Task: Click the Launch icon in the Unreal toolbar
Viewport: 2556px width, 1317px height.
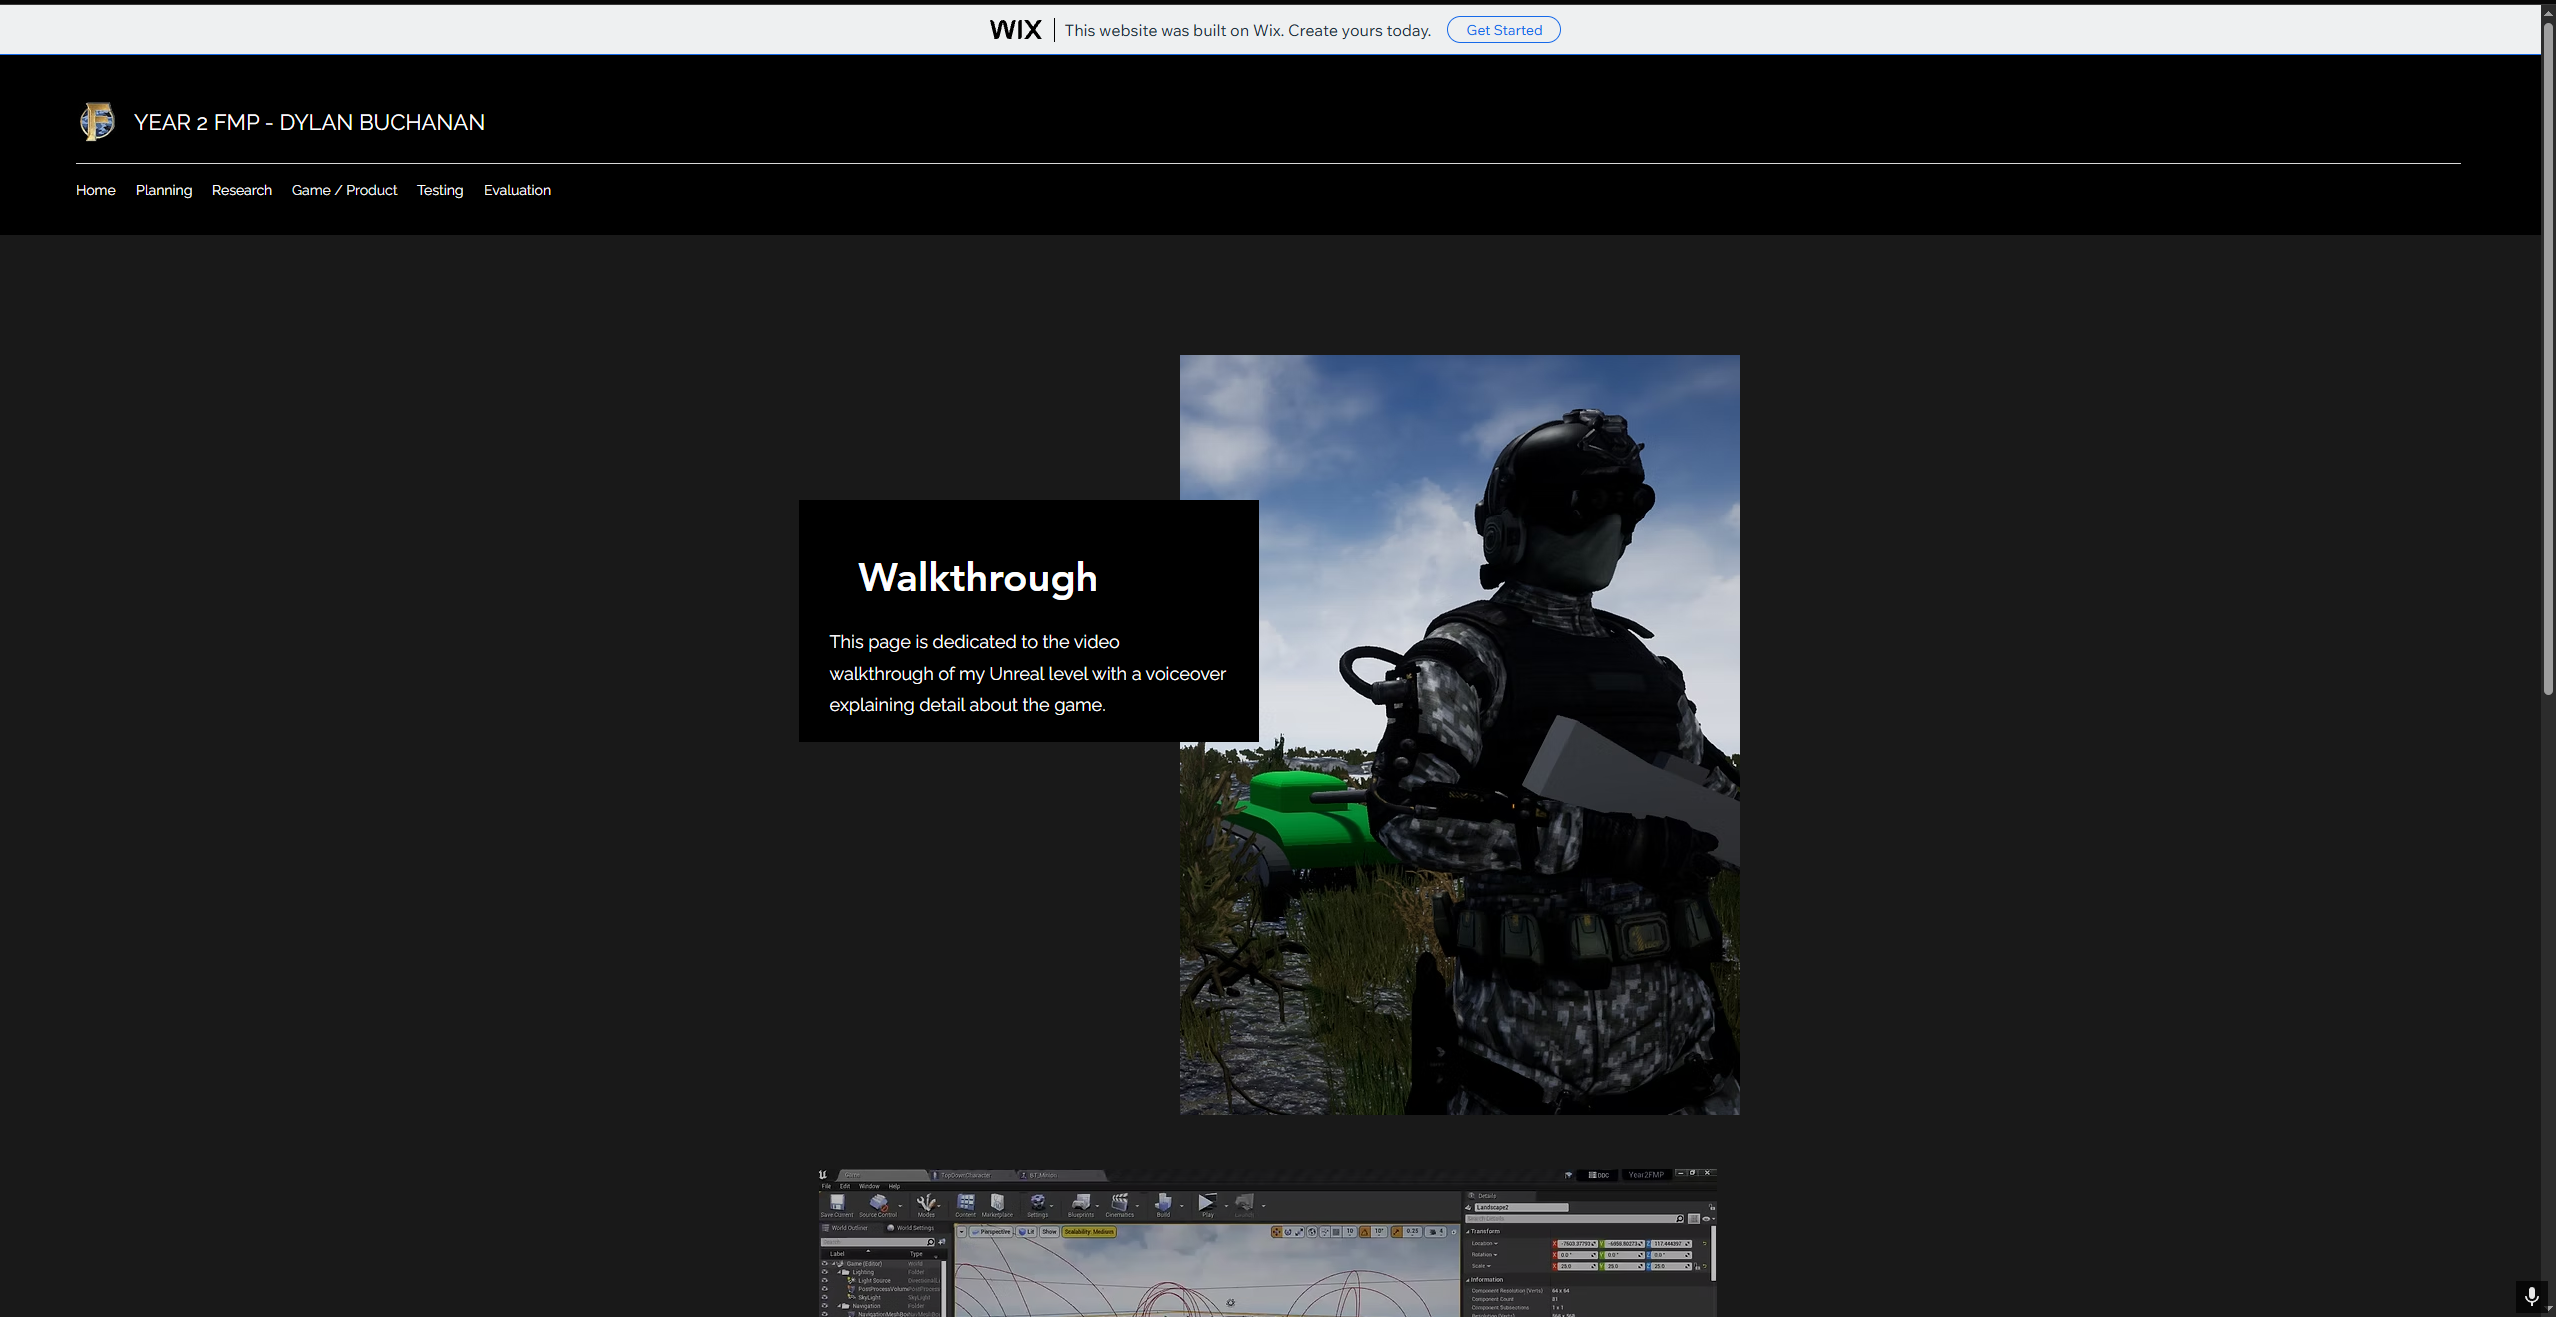Action: [1244, 1203]
